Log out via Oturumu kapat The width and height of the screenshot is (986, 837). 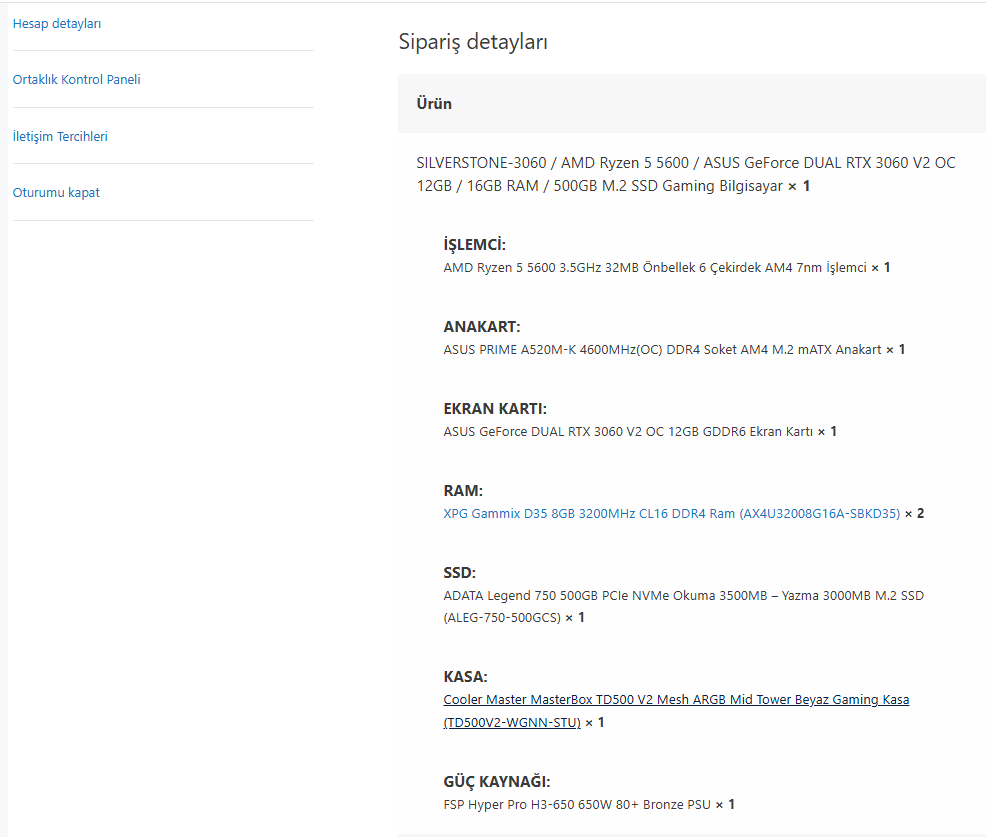[x=56, y=192]
